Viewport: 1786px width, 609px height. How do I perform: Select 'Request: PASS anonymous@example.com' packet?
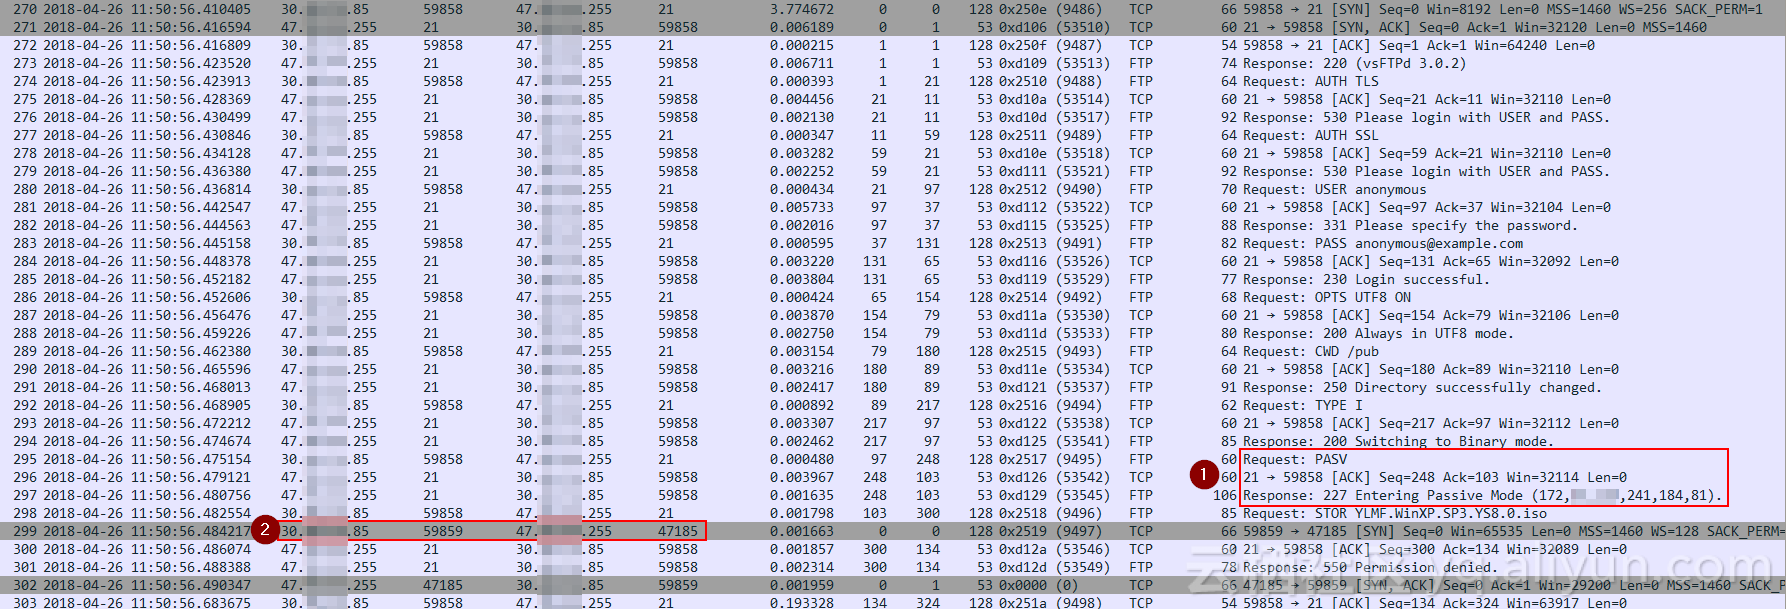tap(893, 243)
